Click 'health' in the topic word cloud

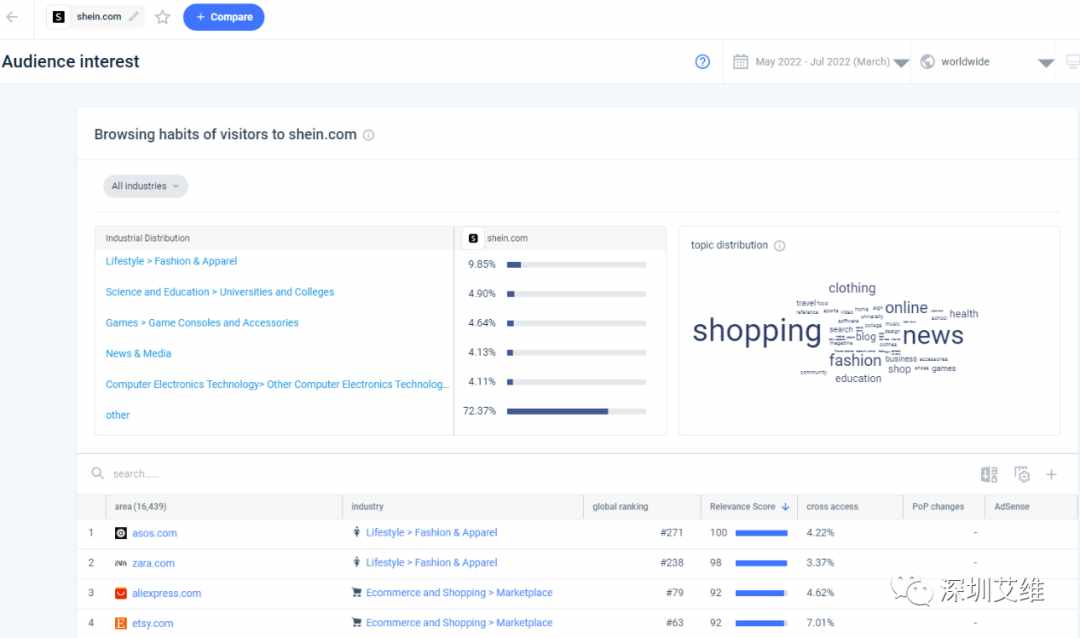pyautogui.click(x=964, y=313)
